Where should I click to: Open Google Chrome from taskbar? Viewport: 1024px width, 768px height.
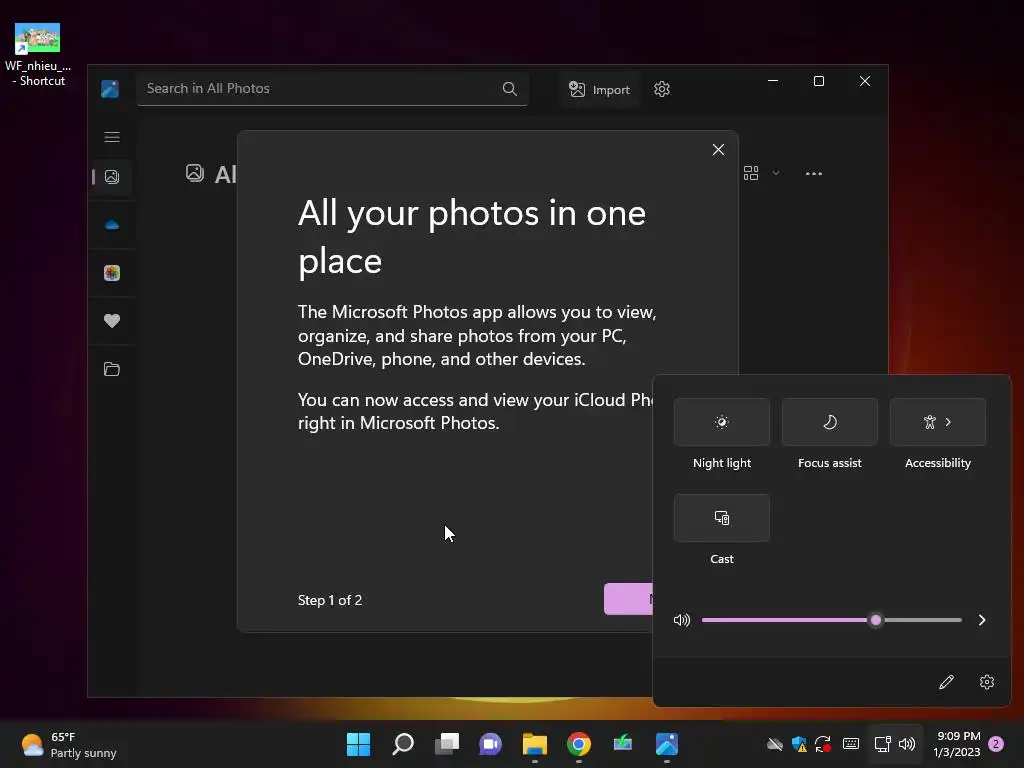pos(579,744)
